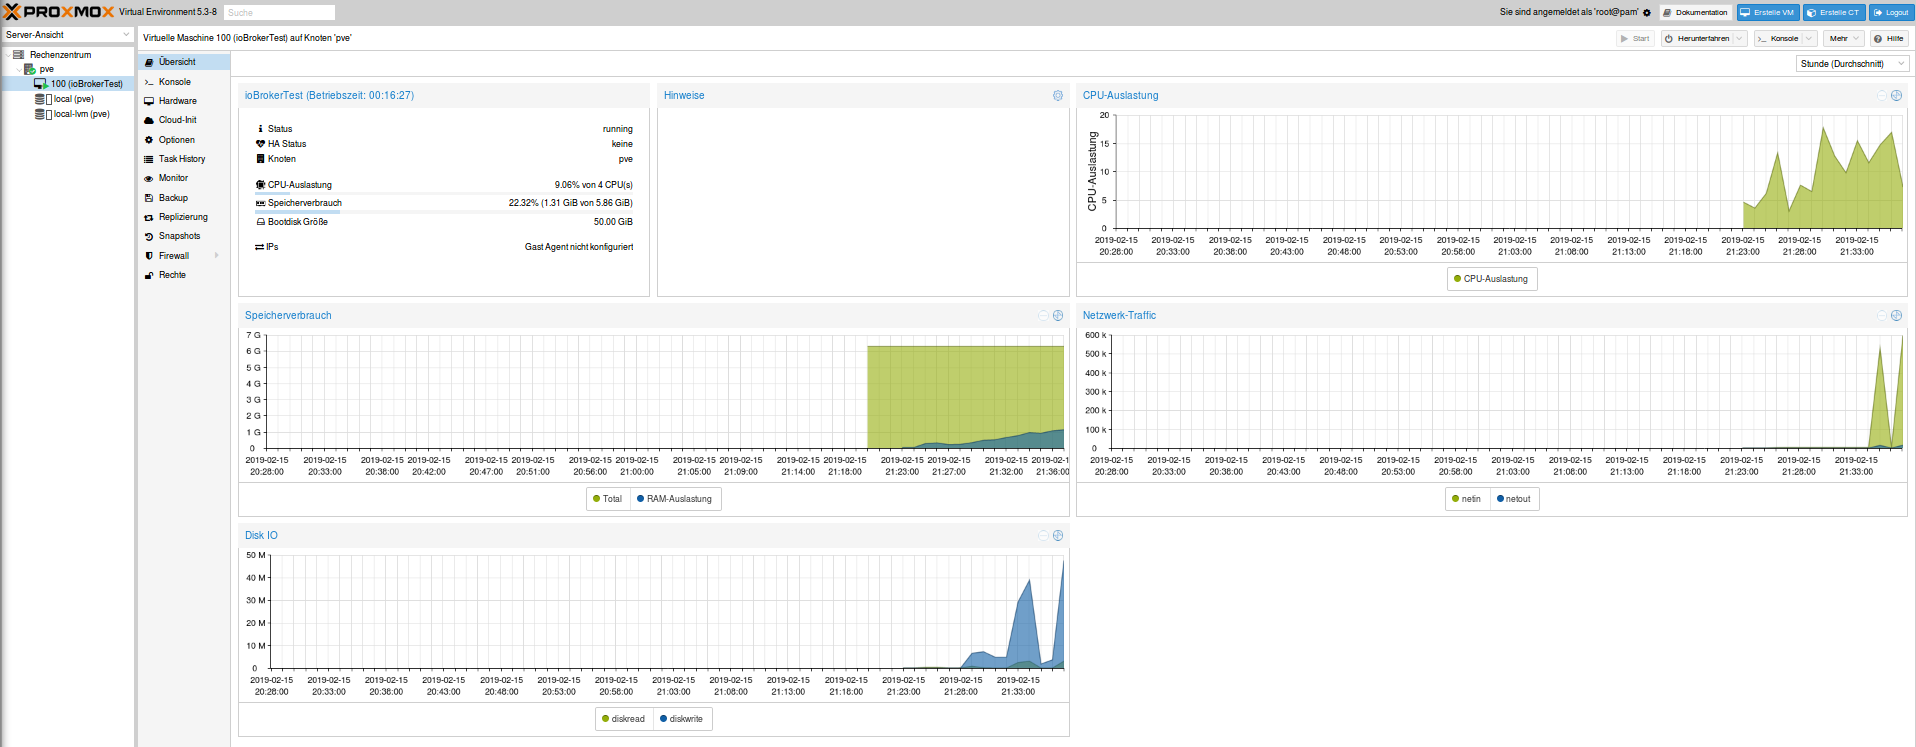Screen dimensions: 1916x747
Task: Click the 'running' status value
Action: pyautogui.click(x=618, y=129)
